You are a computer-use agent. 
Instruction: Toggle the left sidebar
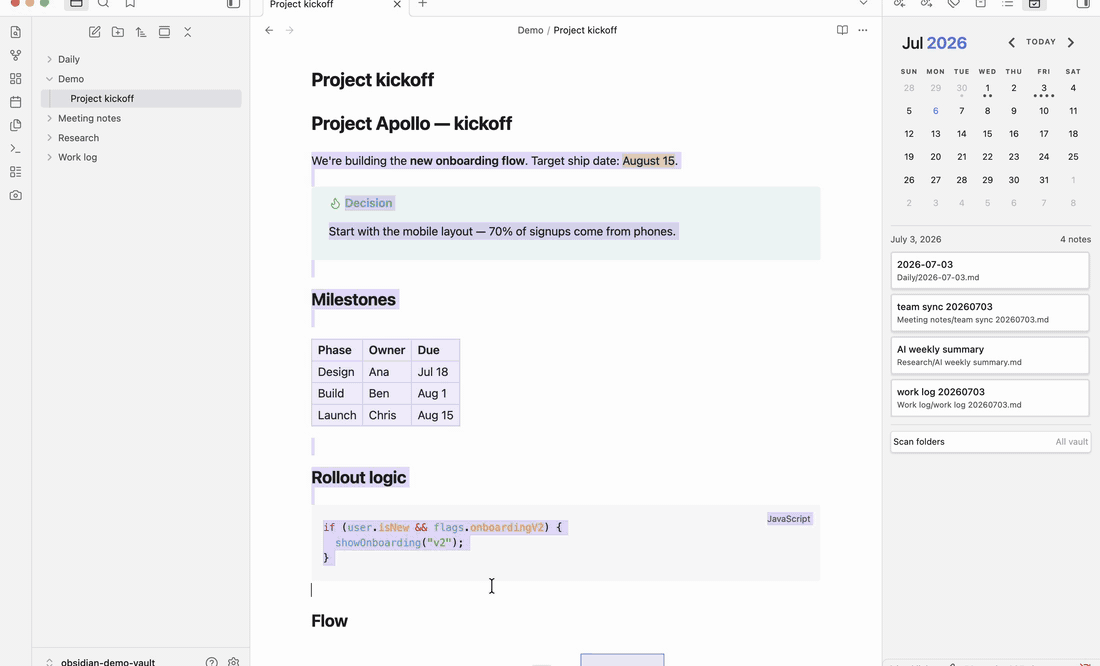pos(234,4)
